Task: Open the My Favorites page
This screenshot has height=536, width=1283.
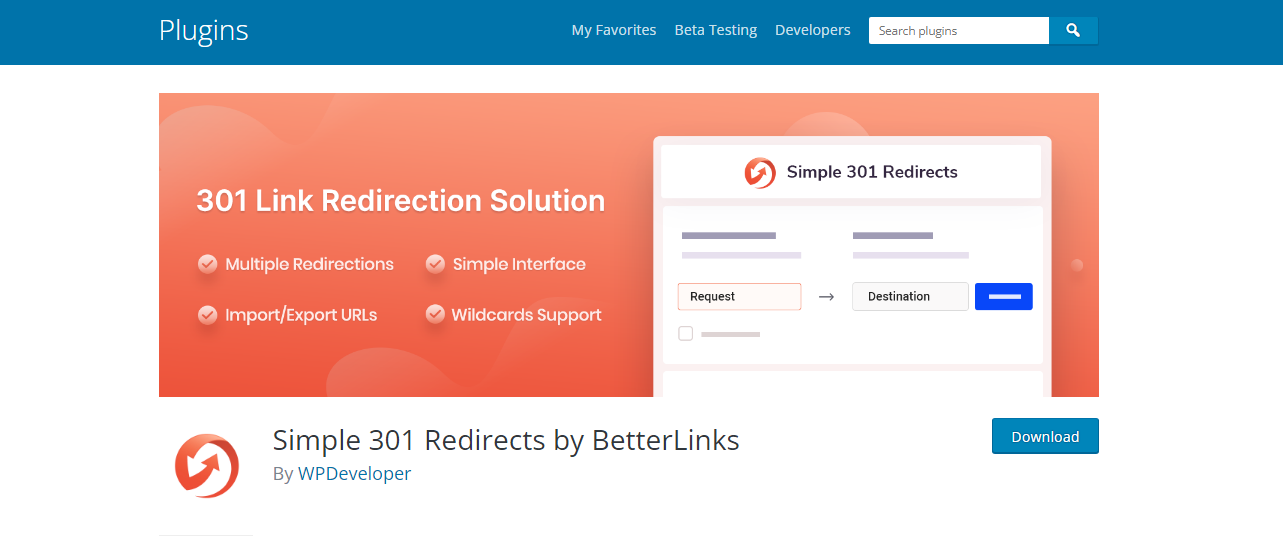Action: [614, 30]
